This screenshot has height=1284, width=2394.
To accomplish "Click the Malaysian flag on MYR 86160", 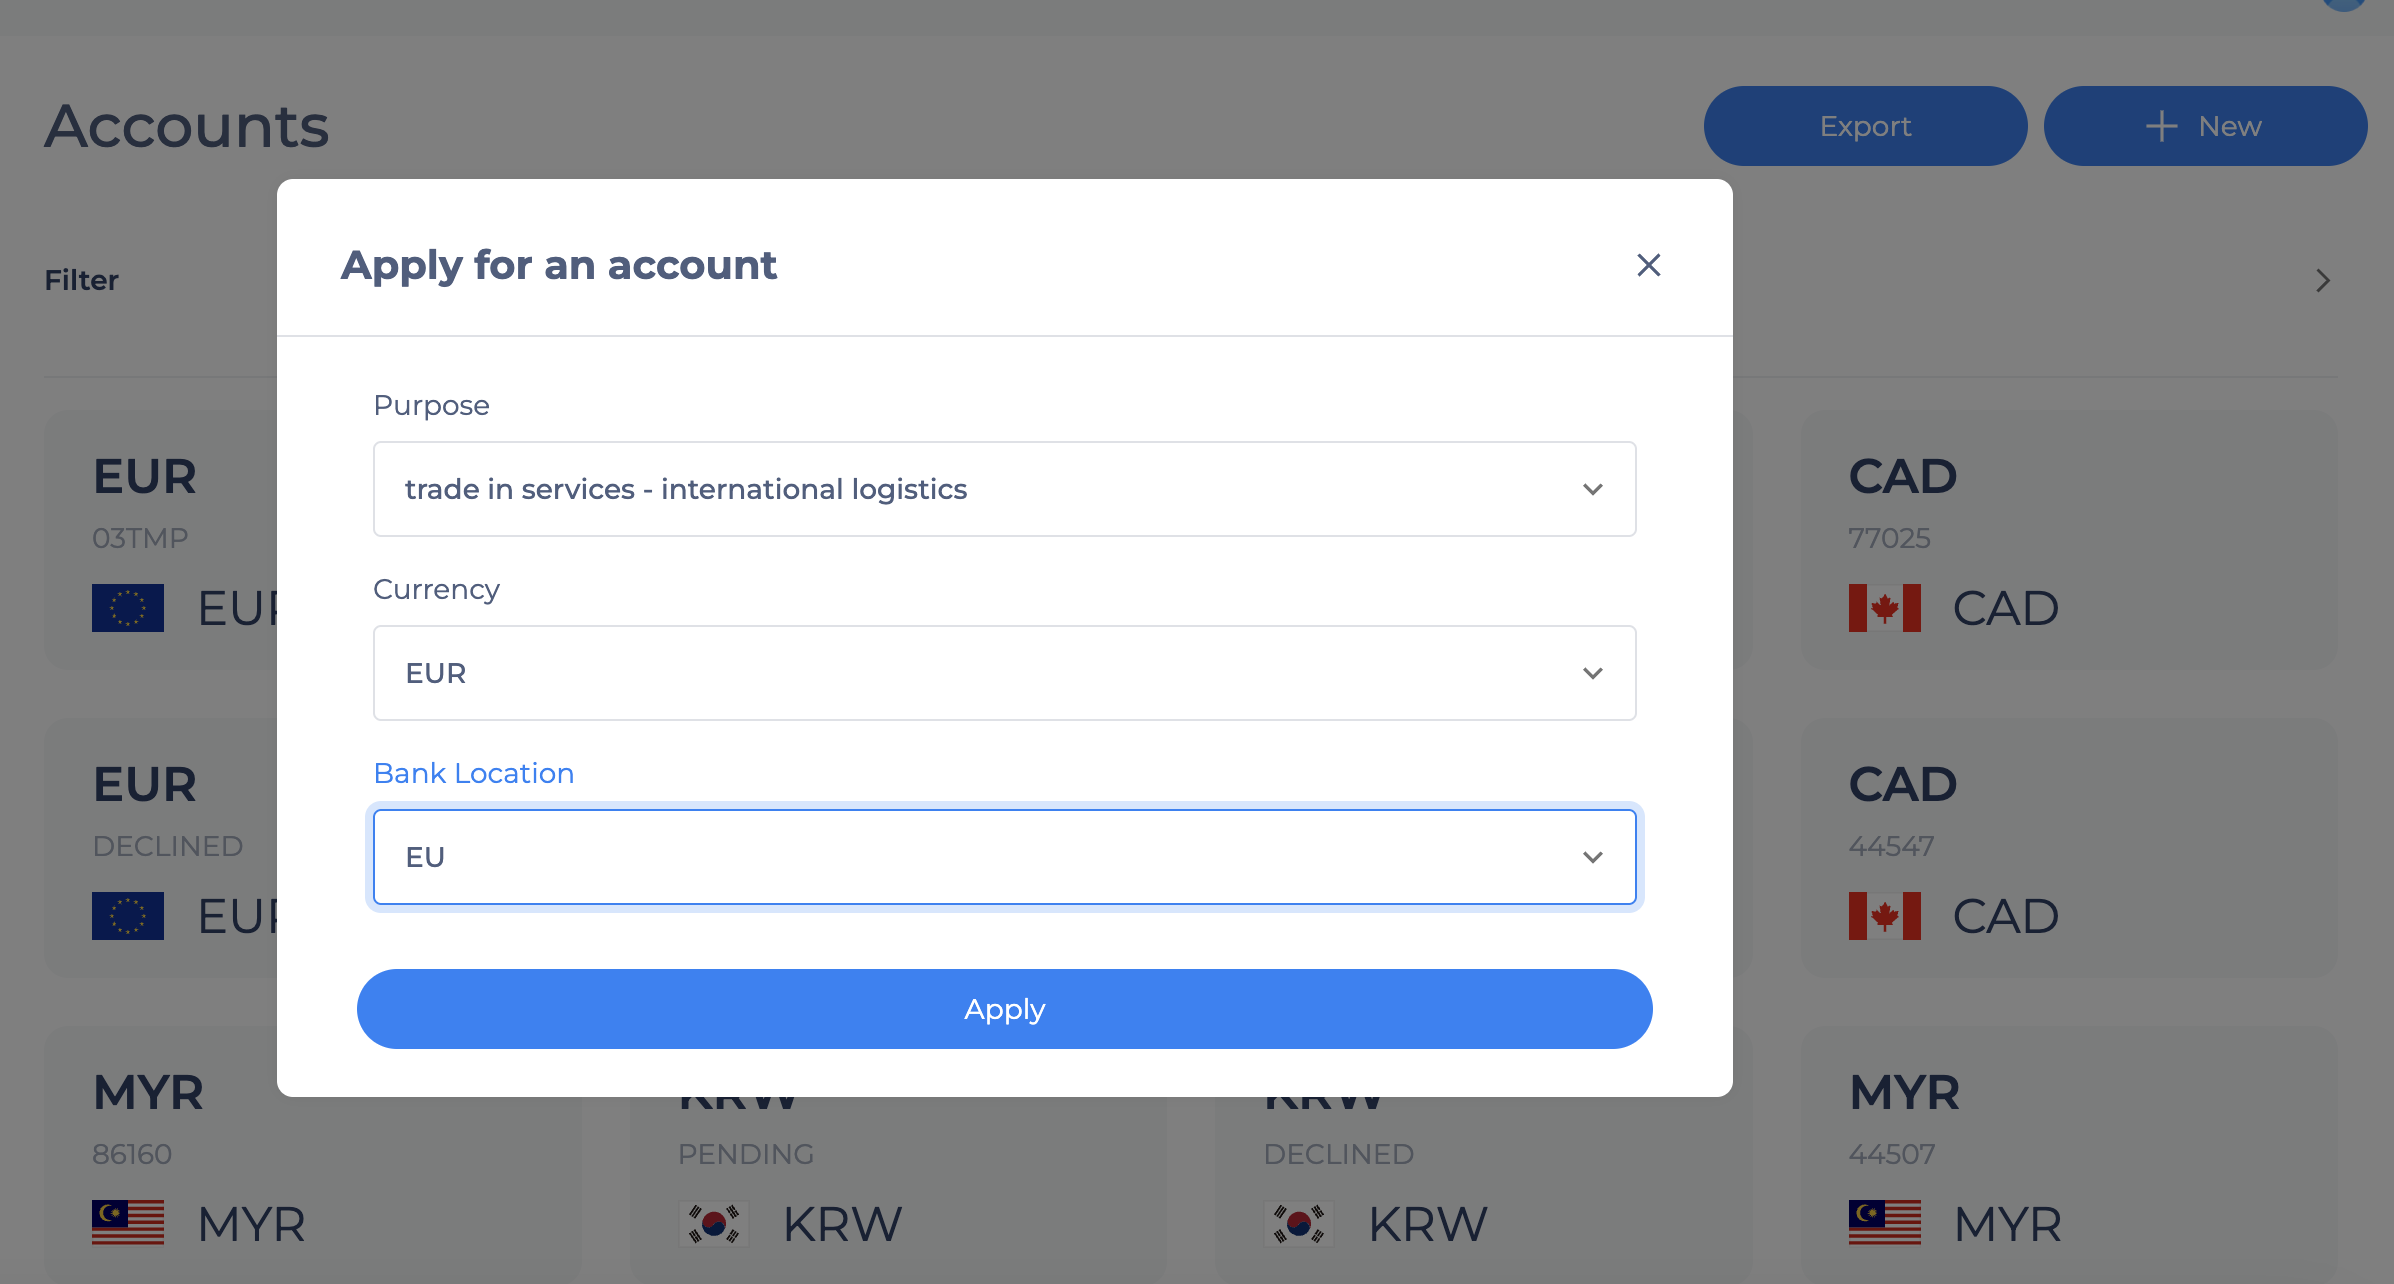I will [128, 1222].
